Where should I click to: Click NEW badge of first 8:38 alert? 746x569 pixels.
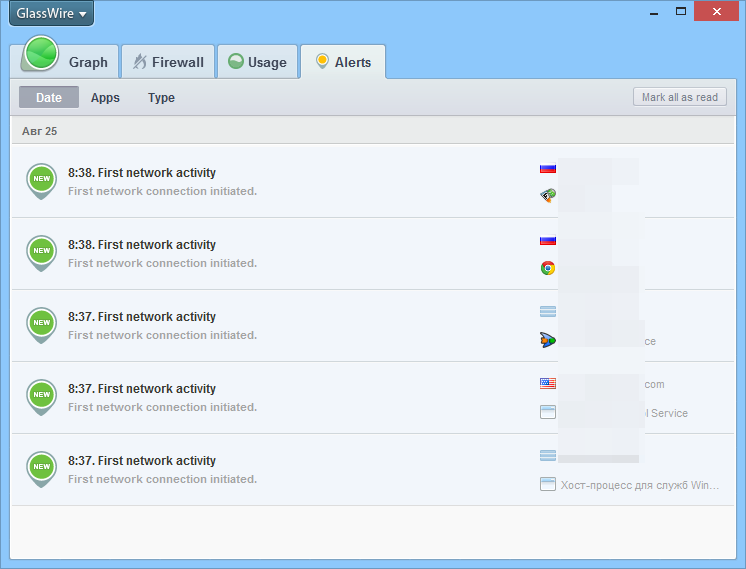pos(41,181)
